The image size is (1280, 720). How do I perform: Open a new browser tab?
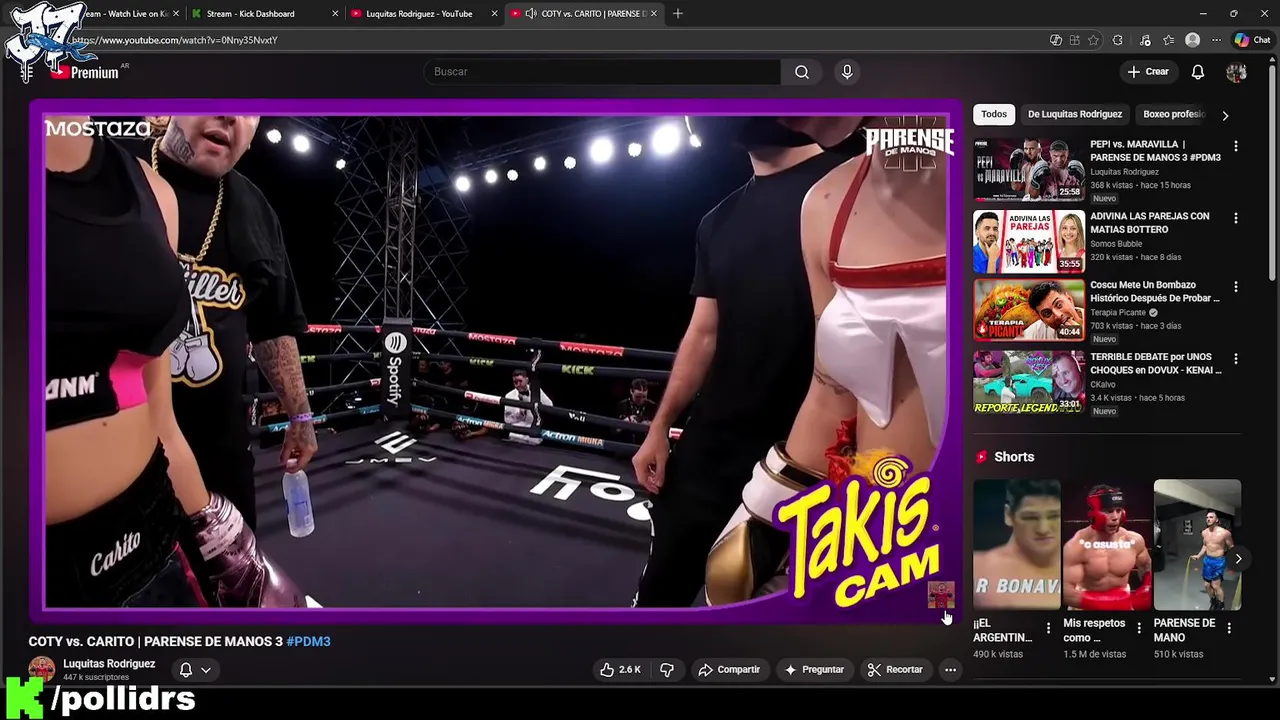pos(678,14)
